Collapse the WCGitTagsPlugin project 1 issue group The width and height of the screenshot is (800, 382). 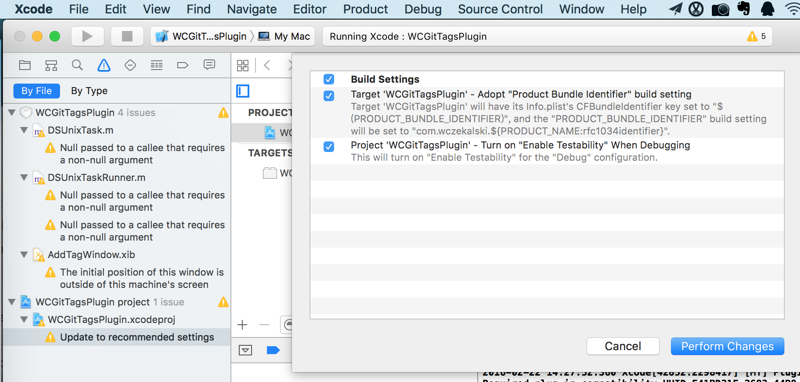pos(12,302)
